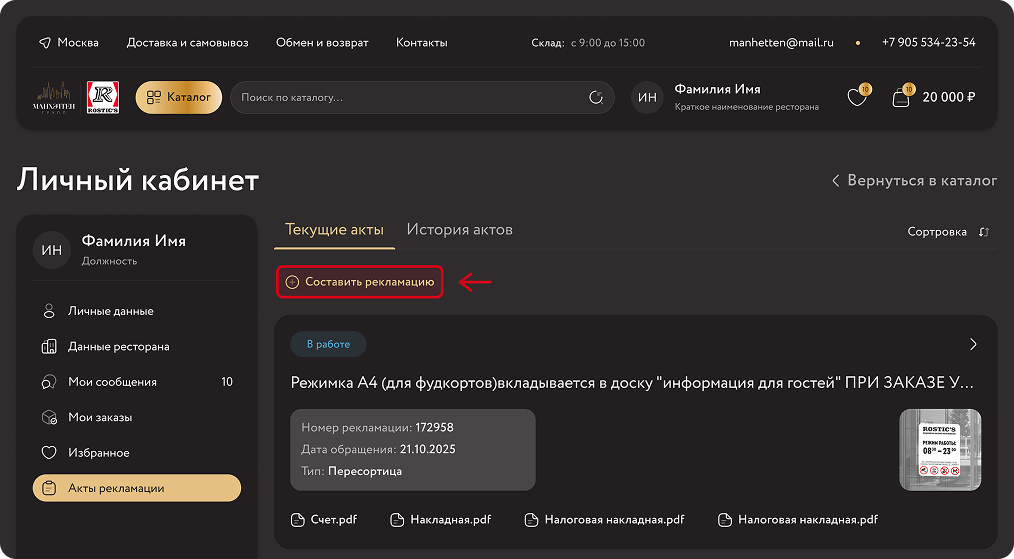This screenshot has height=559, width=1014.
Task: Go back via Вернуться в каталог
Action: coord(914,181)
